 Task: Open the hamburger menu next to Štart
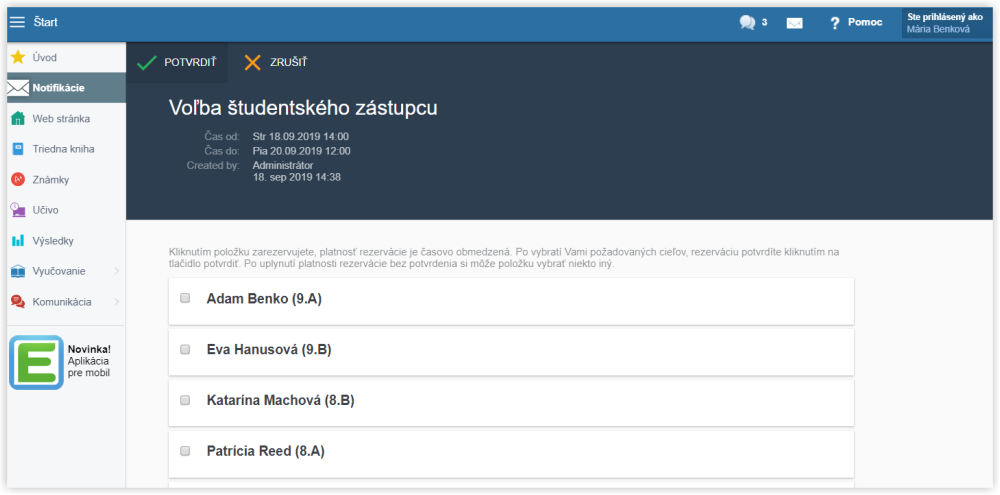17,22
